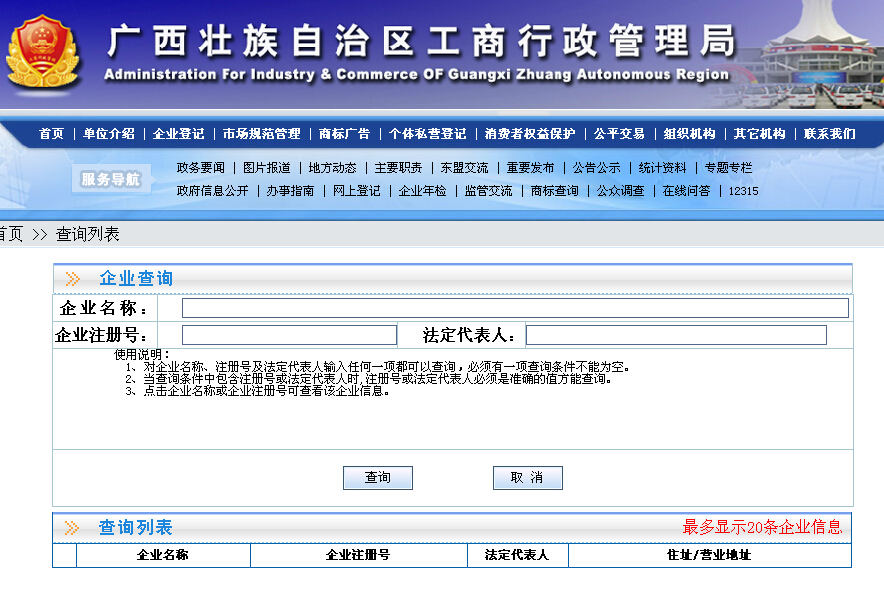The width and height of the screenshot is (884, 602).
Task: Select 消费者权益保护 in the navigation bar
Action: 530,134
